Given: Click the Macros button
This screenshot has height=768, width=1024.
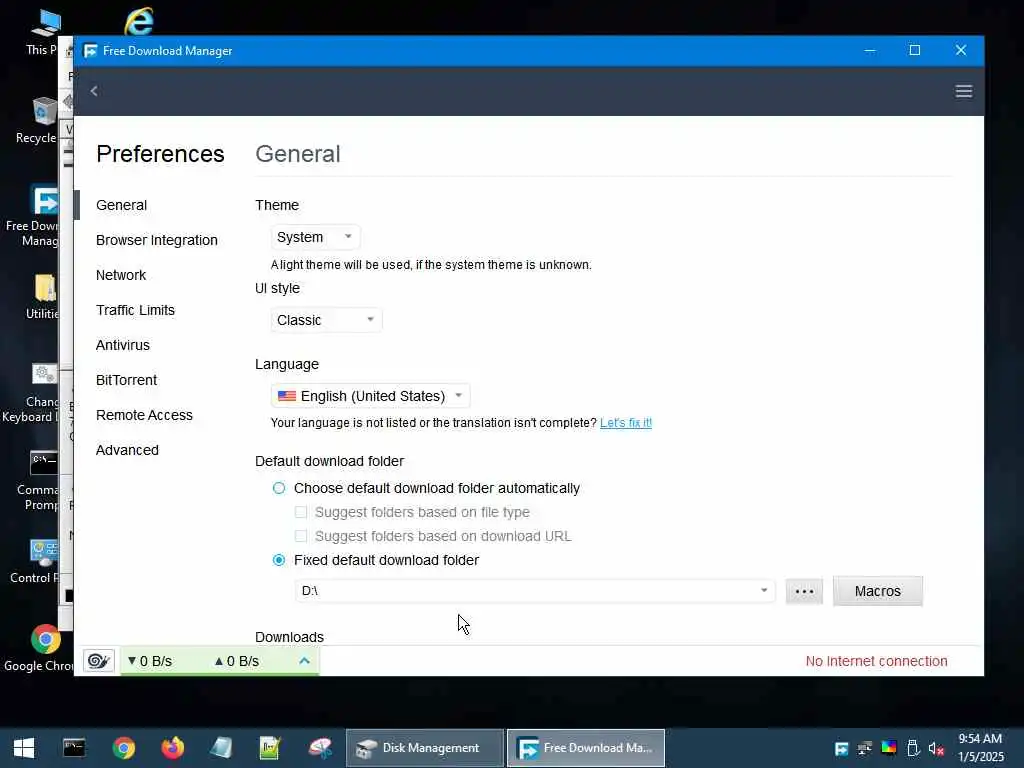Looking at the screenshot, I should pyautogui.click(x=878, y=591).
